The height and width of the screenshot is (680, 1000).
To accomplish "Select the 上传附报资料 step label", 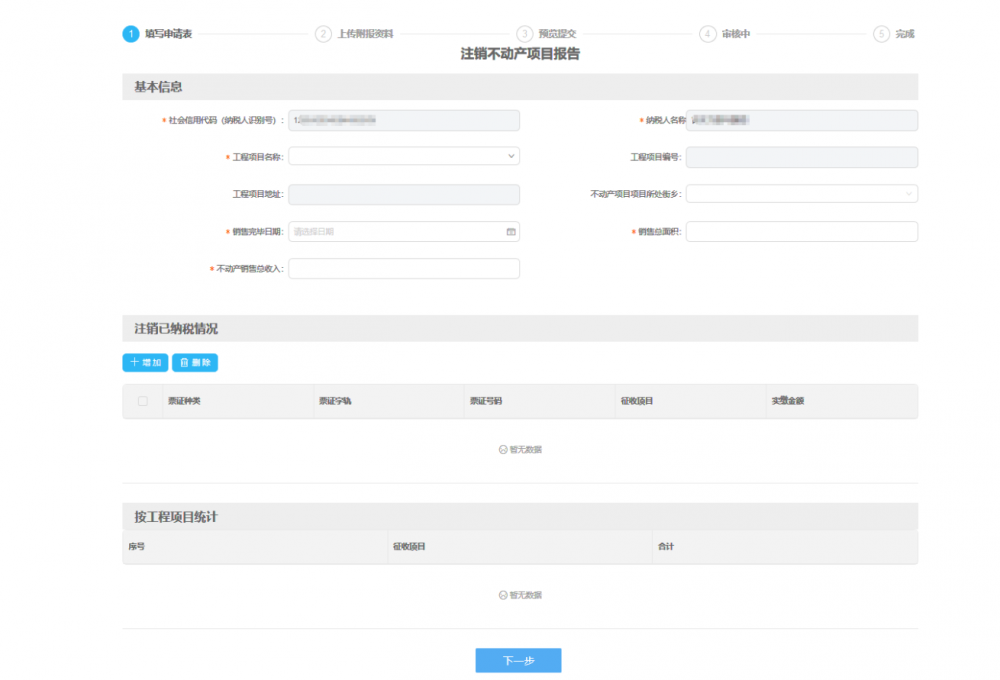I will (x=365, y=34).
